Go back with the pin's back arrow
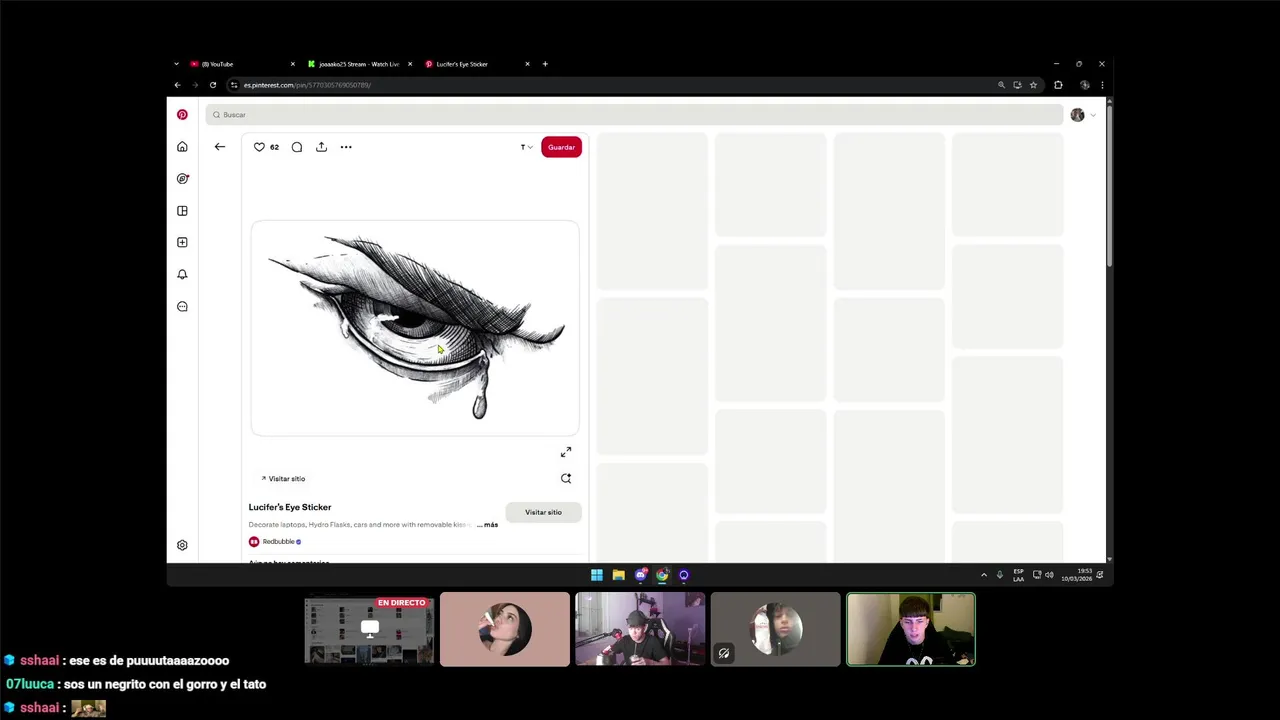1280x720 pixels. 220,147
